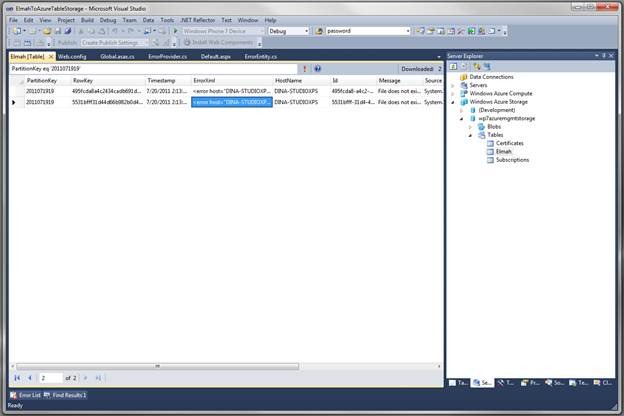Click the PartitionKey filter query field

(x=153, y=69)
